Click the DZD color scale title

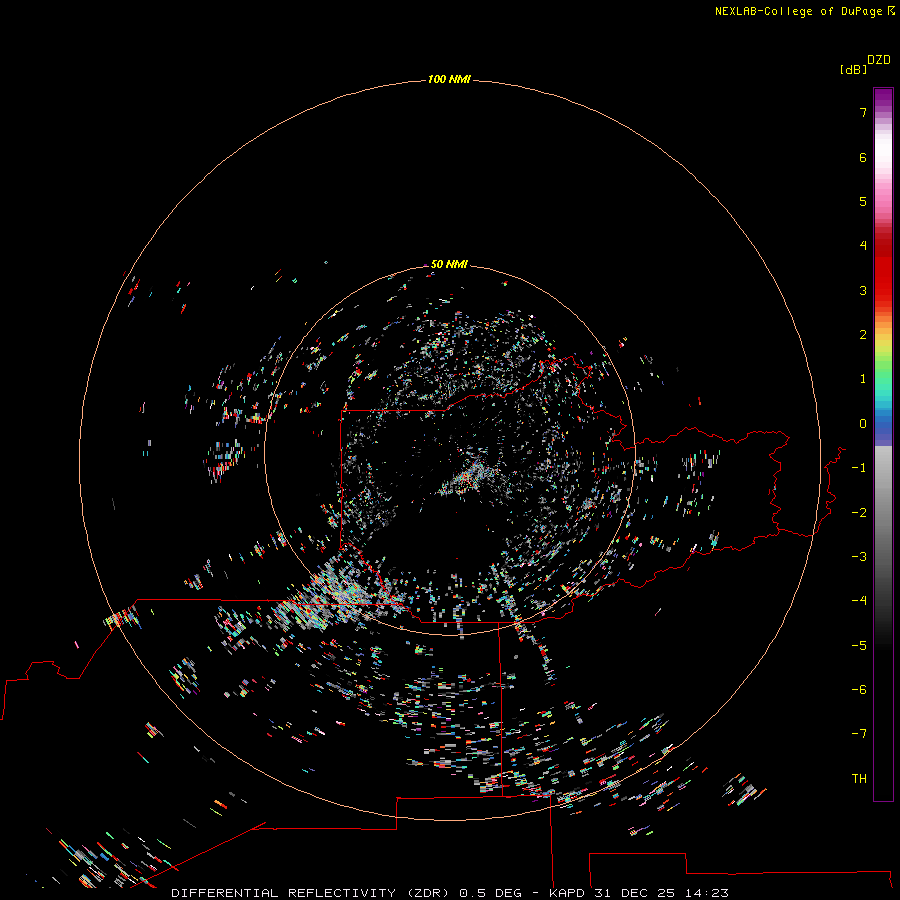879,60
